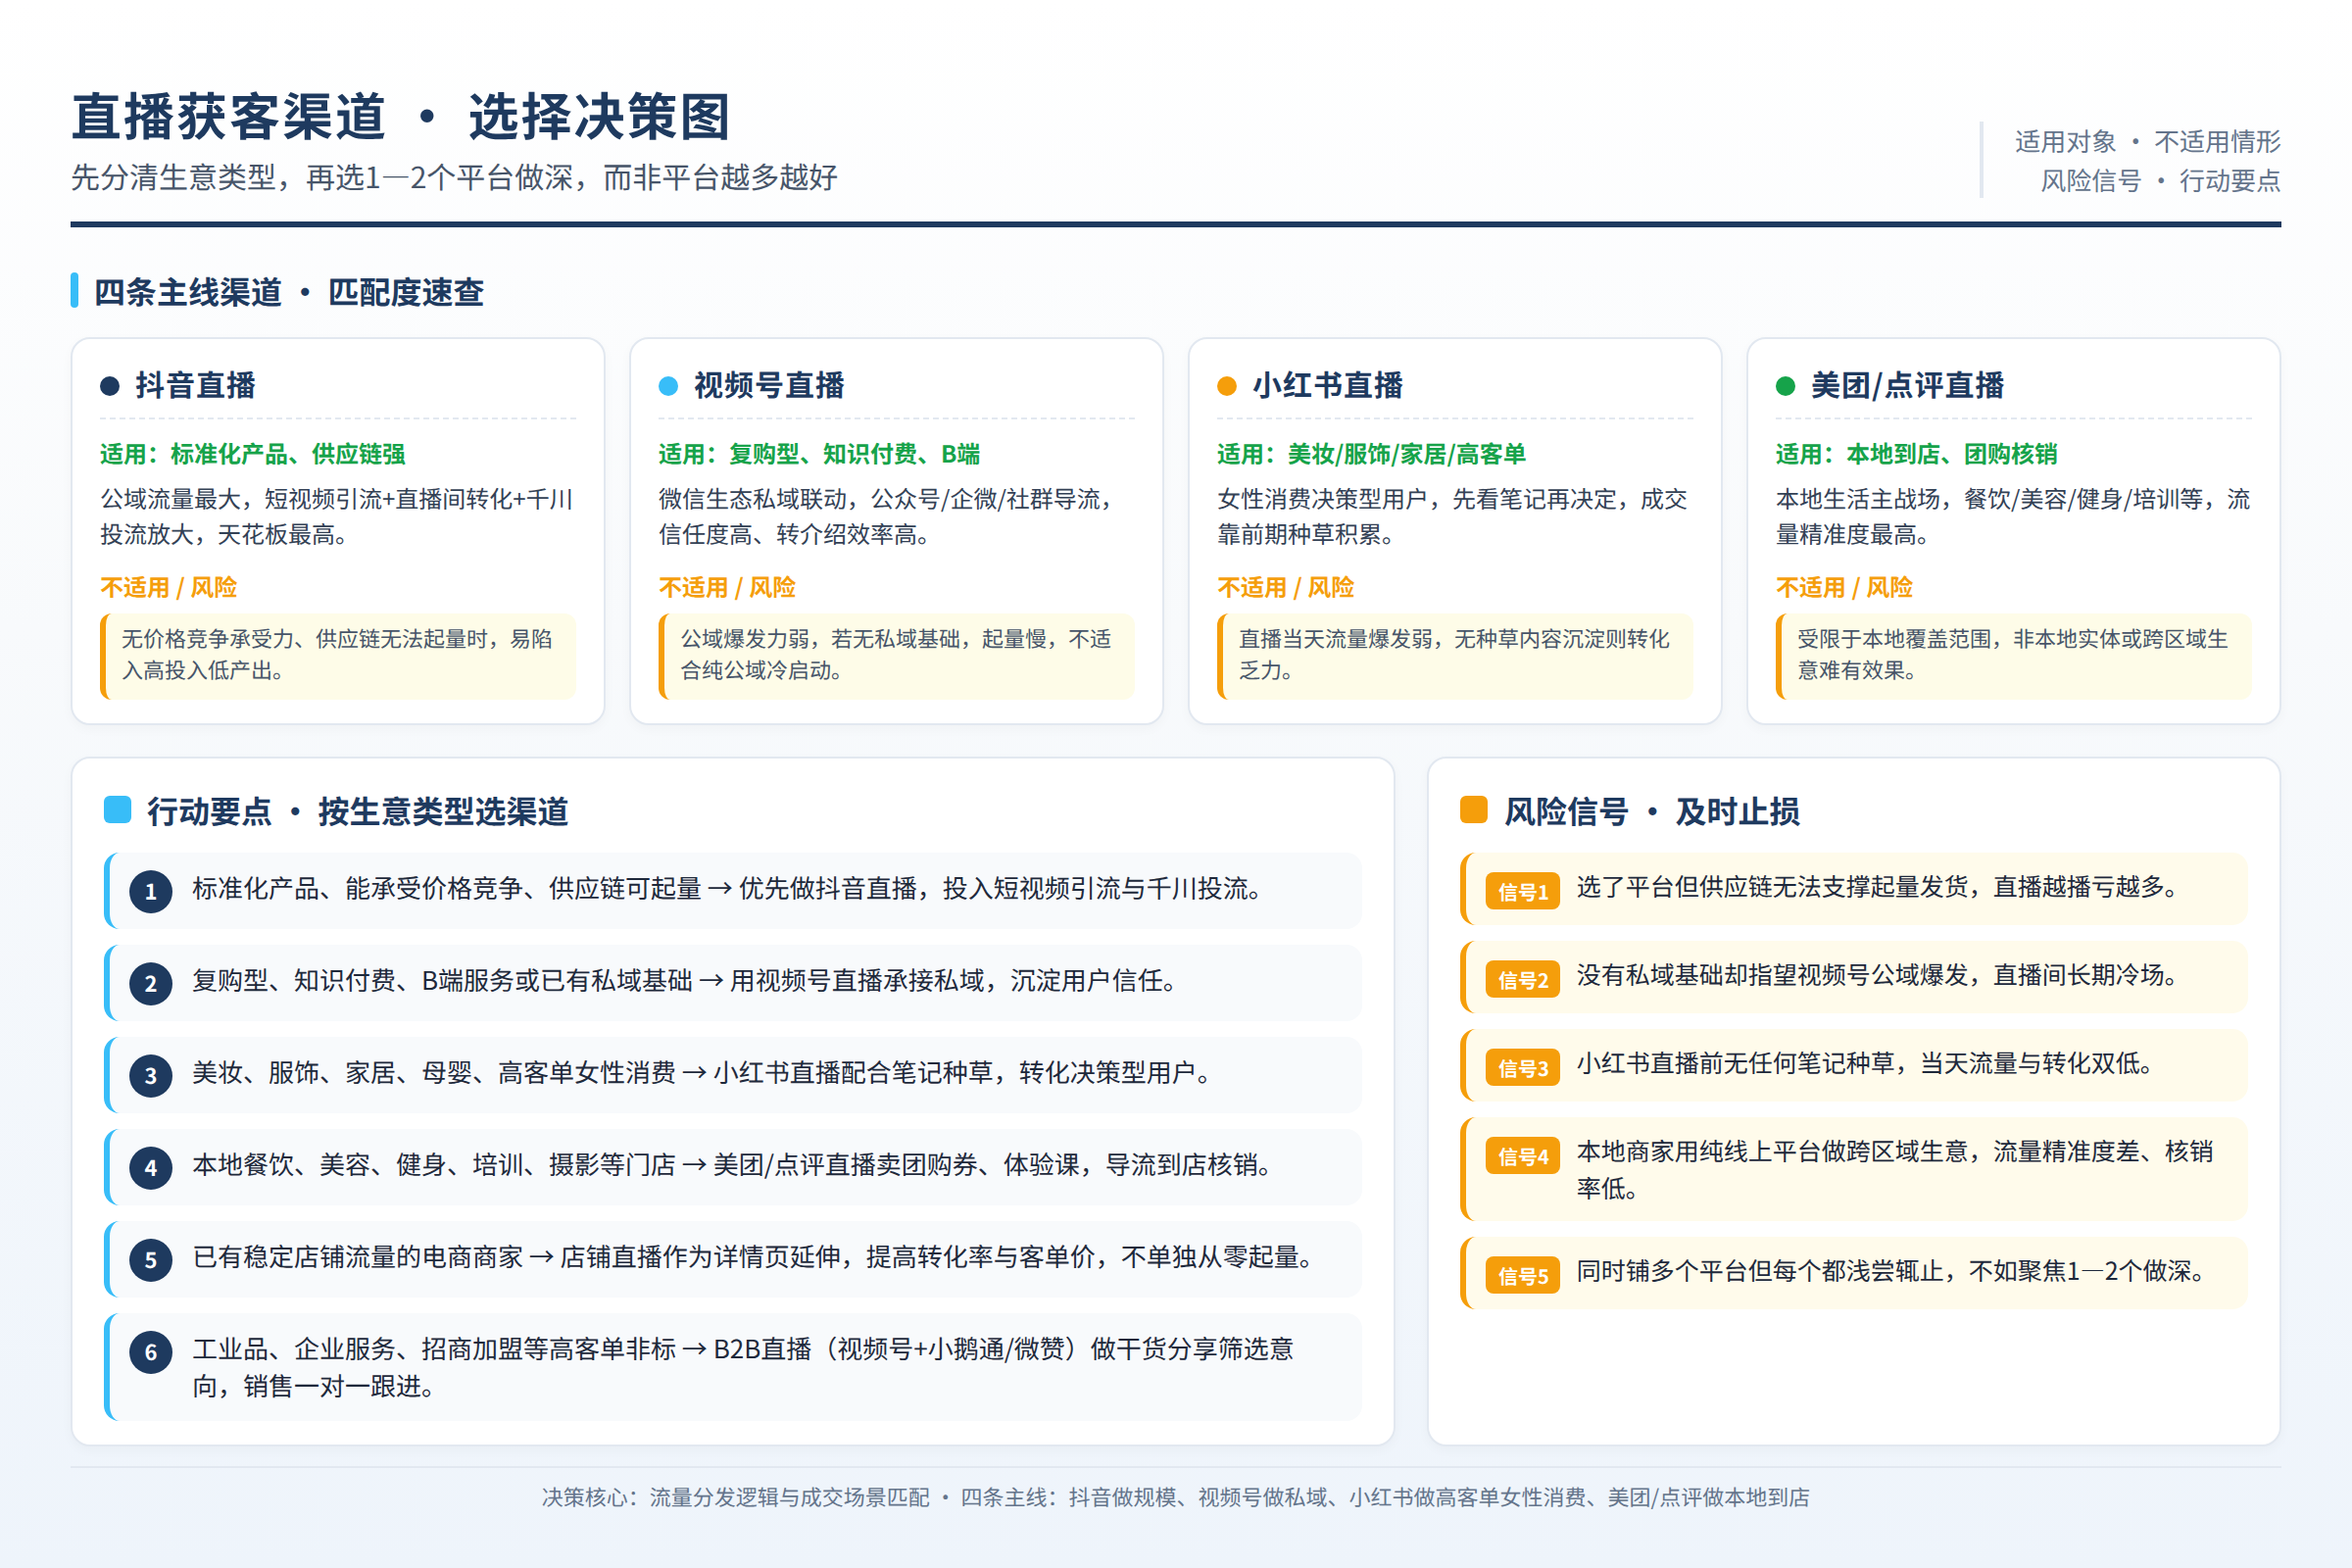Screen dimensions: 2352x1568
Task: Select the 抖音直播 card heading
Action: [x=196, y=386]
